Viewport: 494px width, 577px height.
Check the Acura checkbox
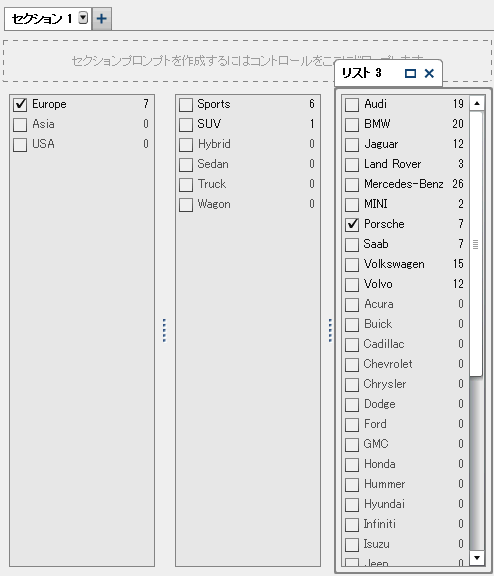pyautogui.click(x=352, y=304)
